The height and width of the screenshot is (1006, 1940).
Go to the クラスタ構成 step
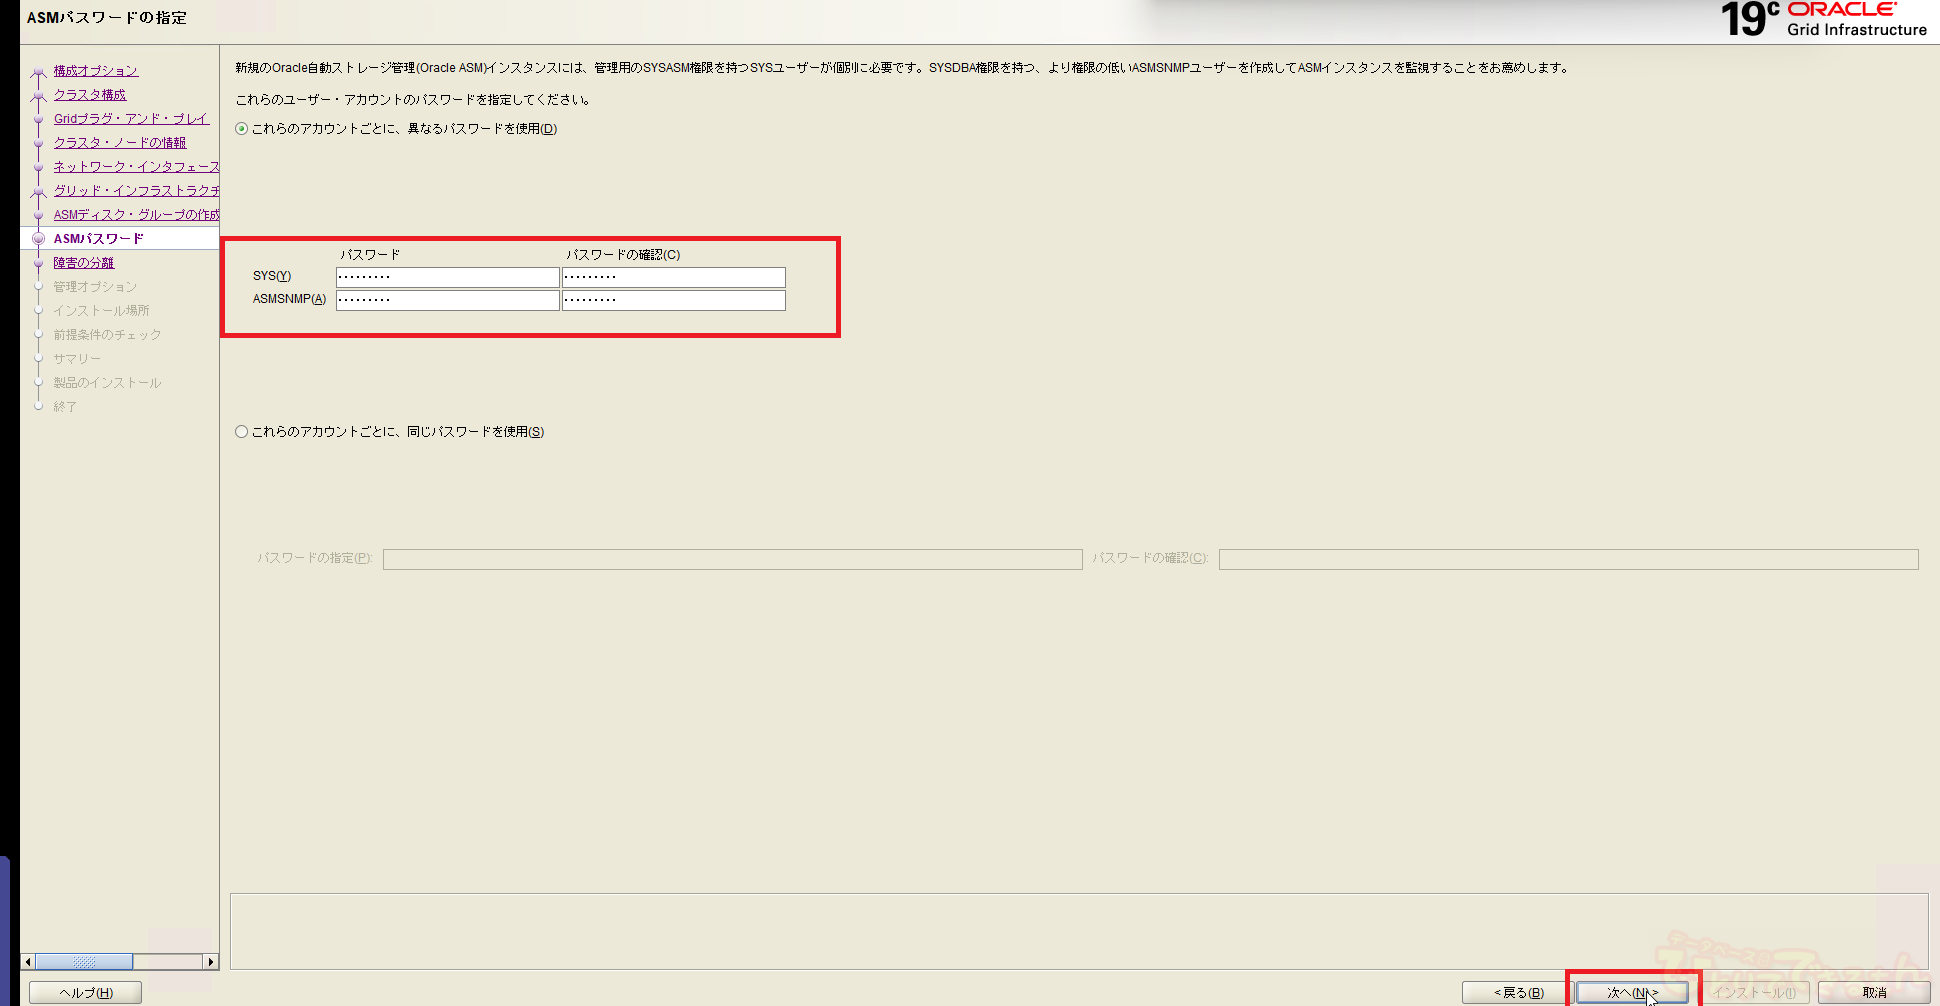90,95
